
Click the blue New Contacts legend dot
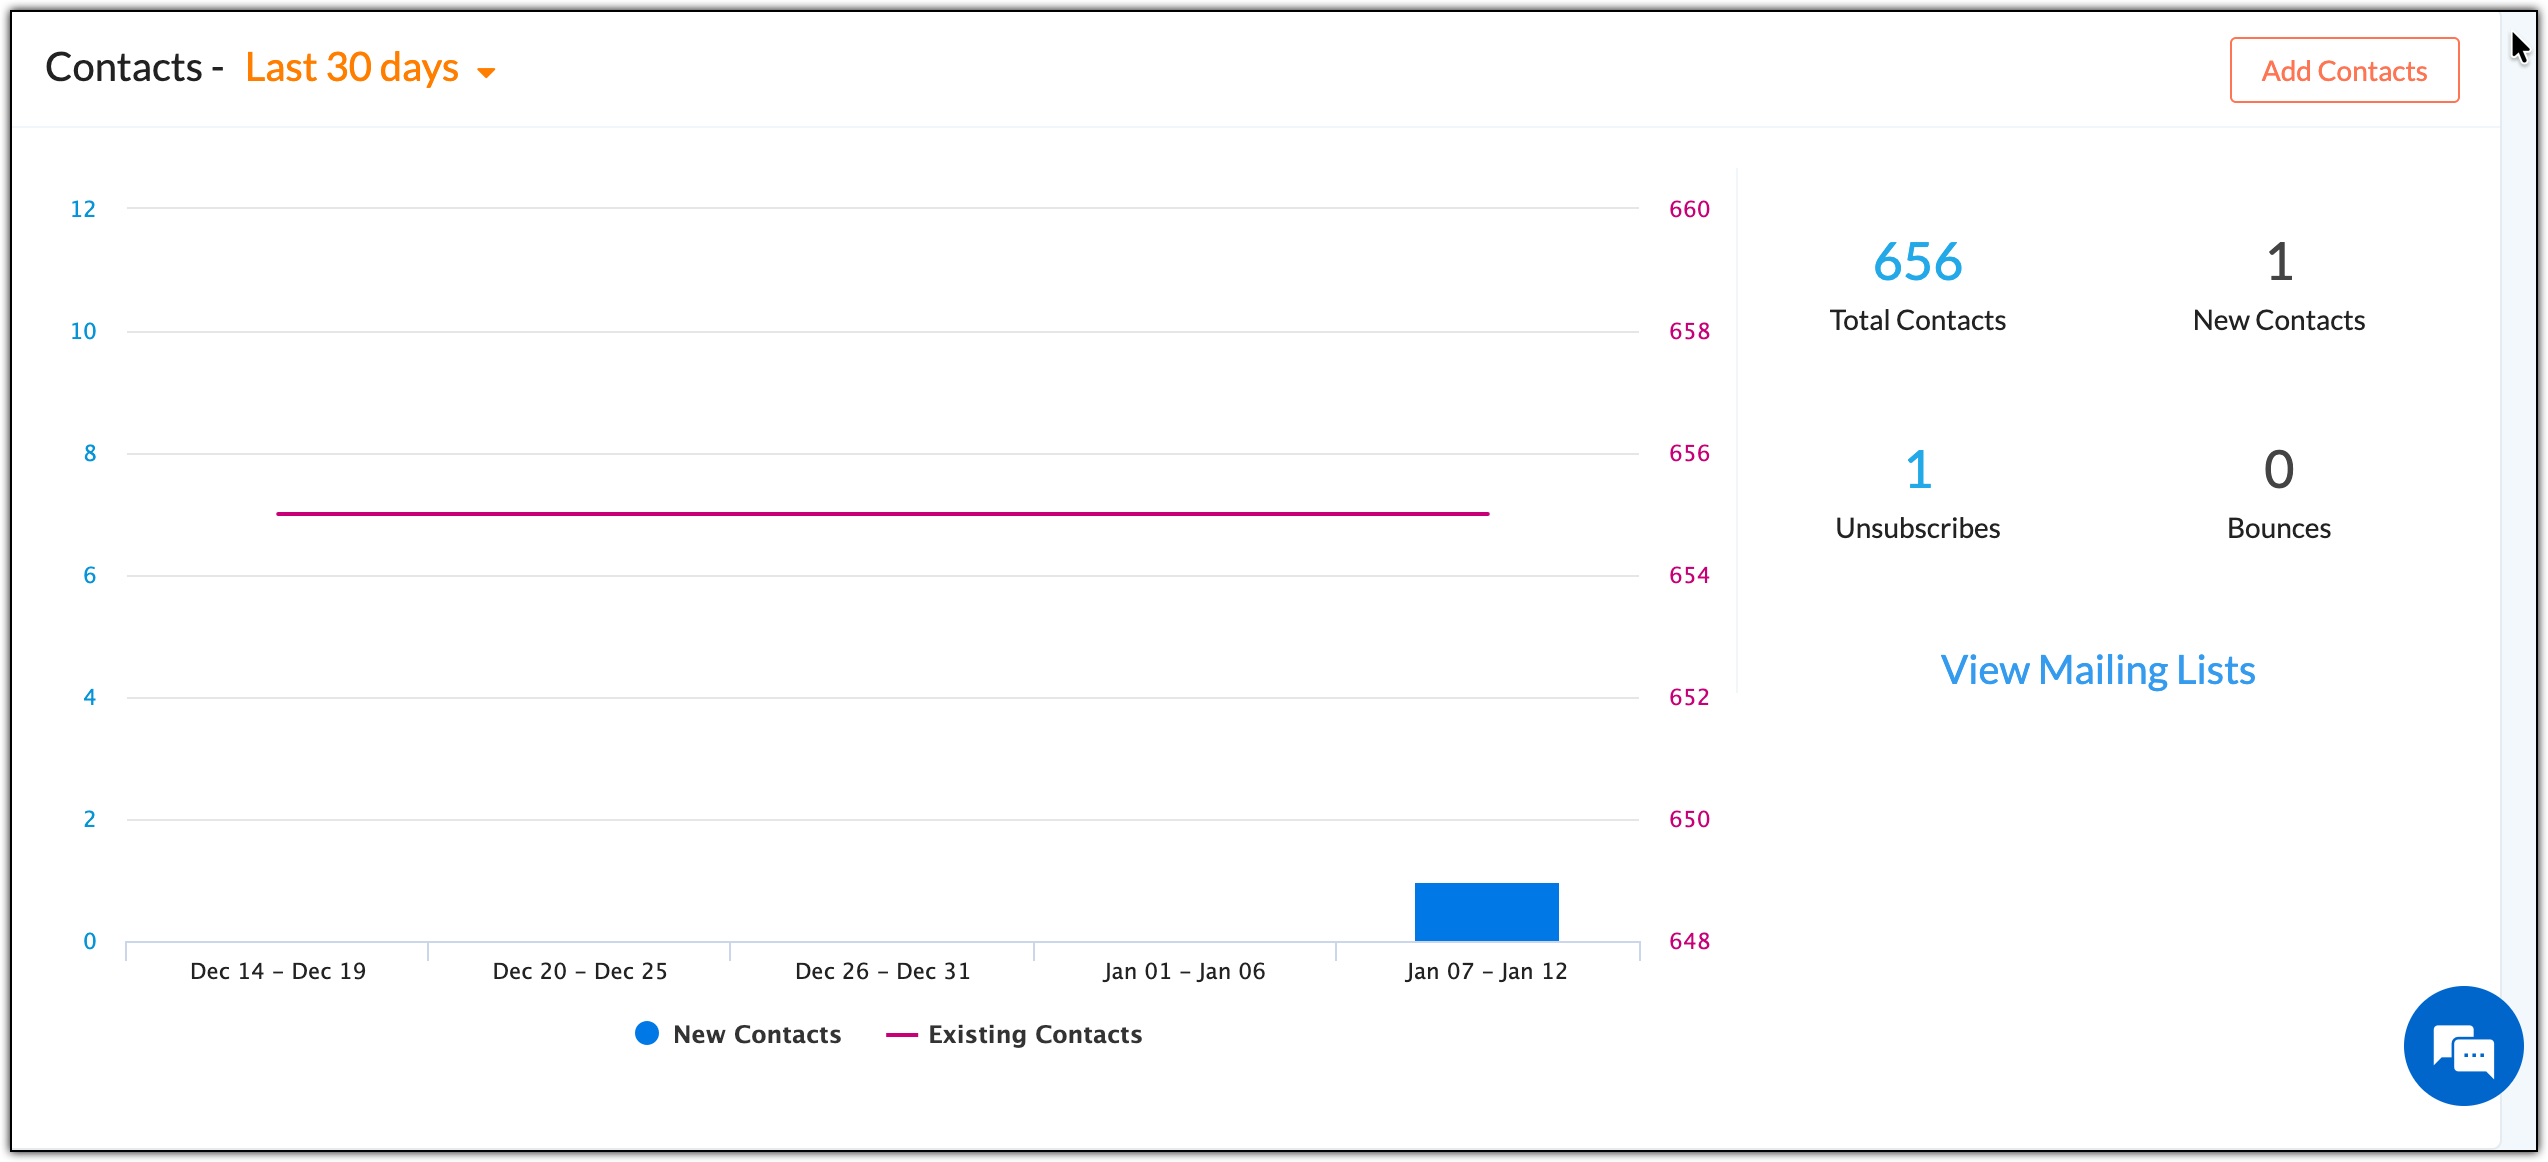(647, 1033)
